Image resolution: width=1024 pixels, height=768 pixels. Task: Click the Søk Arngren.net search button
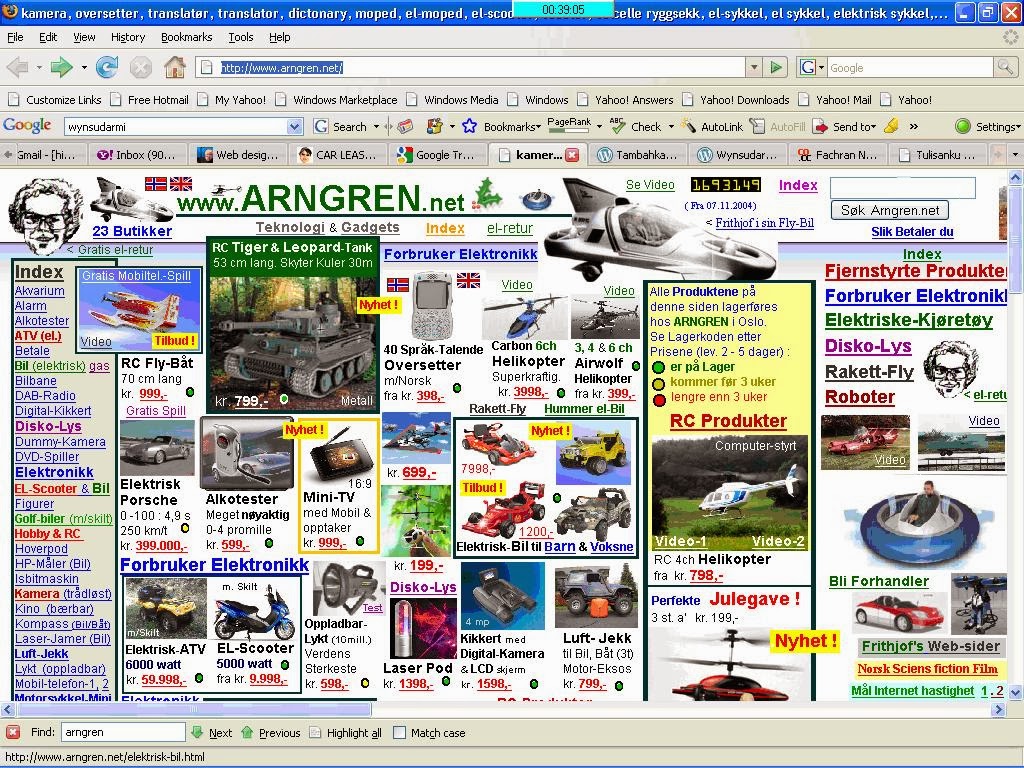tap(888, 211)
